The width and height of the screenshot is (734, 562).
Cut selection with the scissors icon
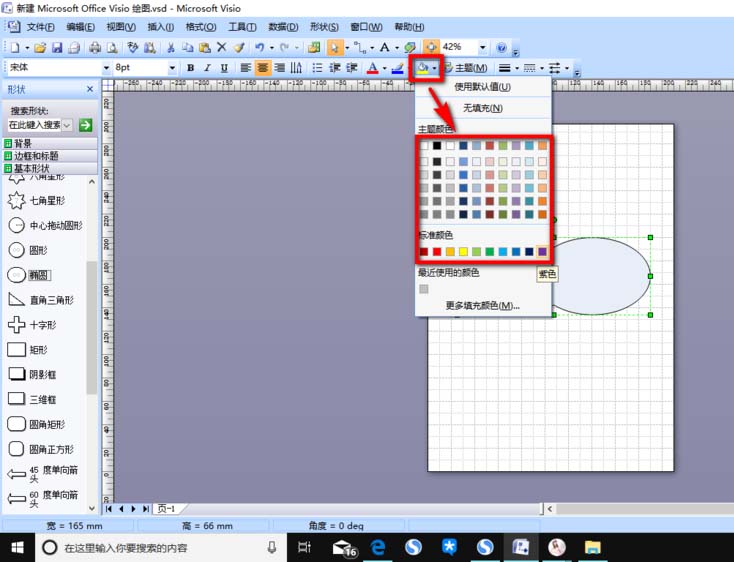171,47
